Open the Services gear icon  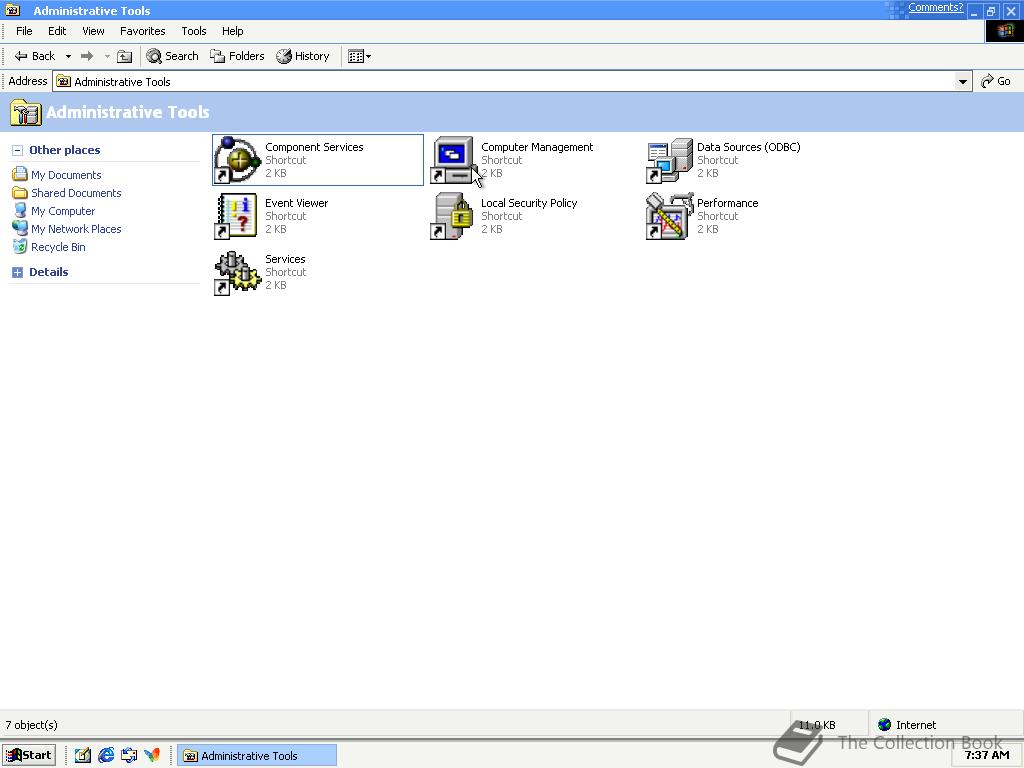238,272
